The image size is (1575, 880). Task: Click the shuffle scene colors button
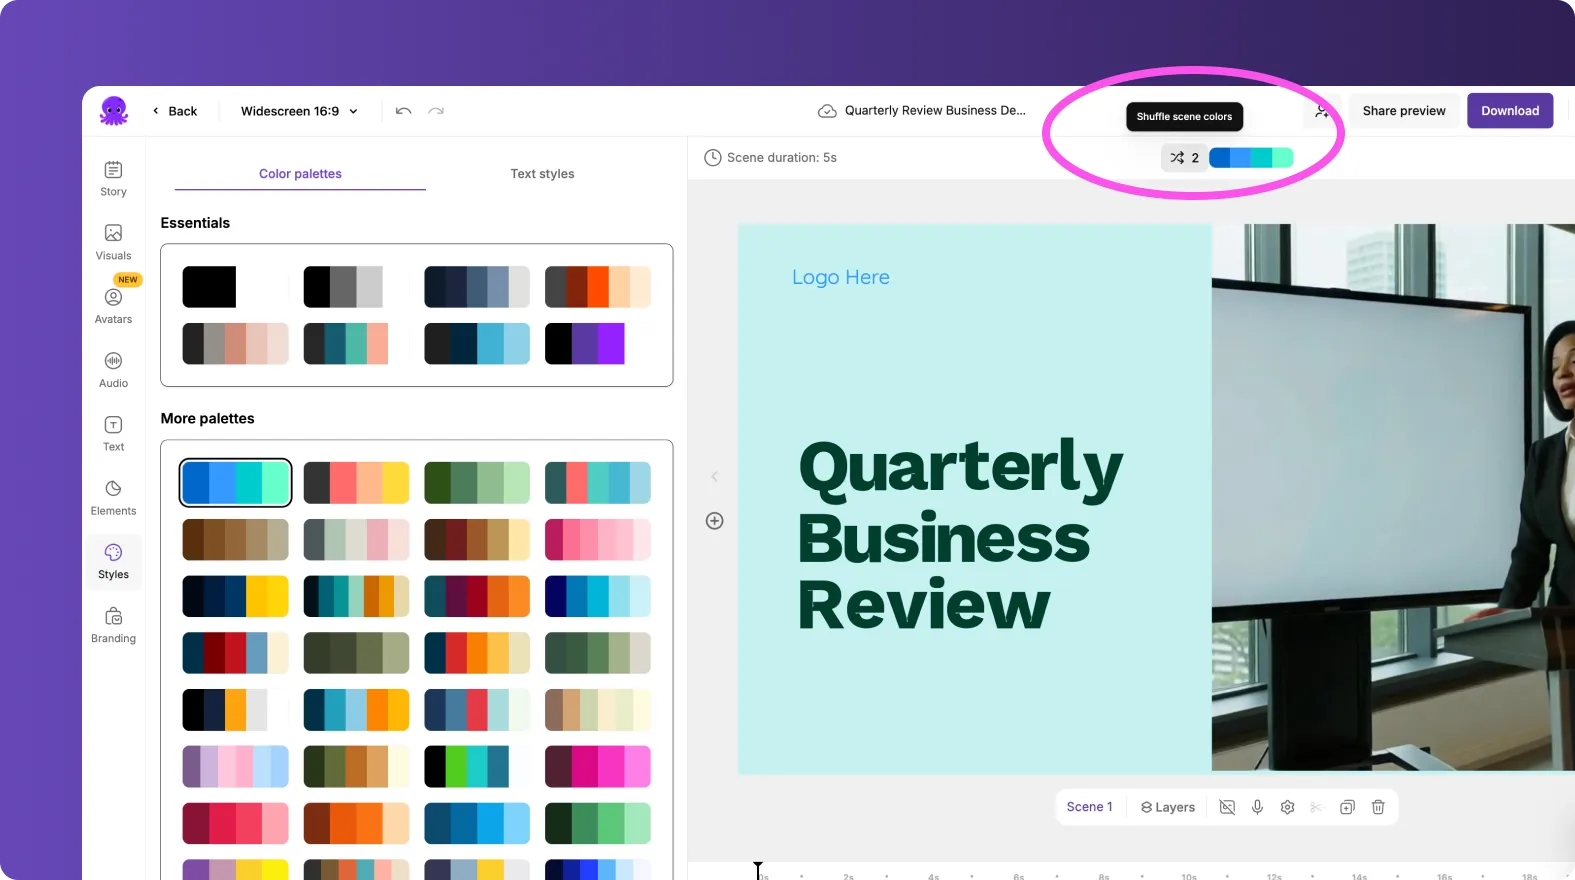click(1184, 158)
